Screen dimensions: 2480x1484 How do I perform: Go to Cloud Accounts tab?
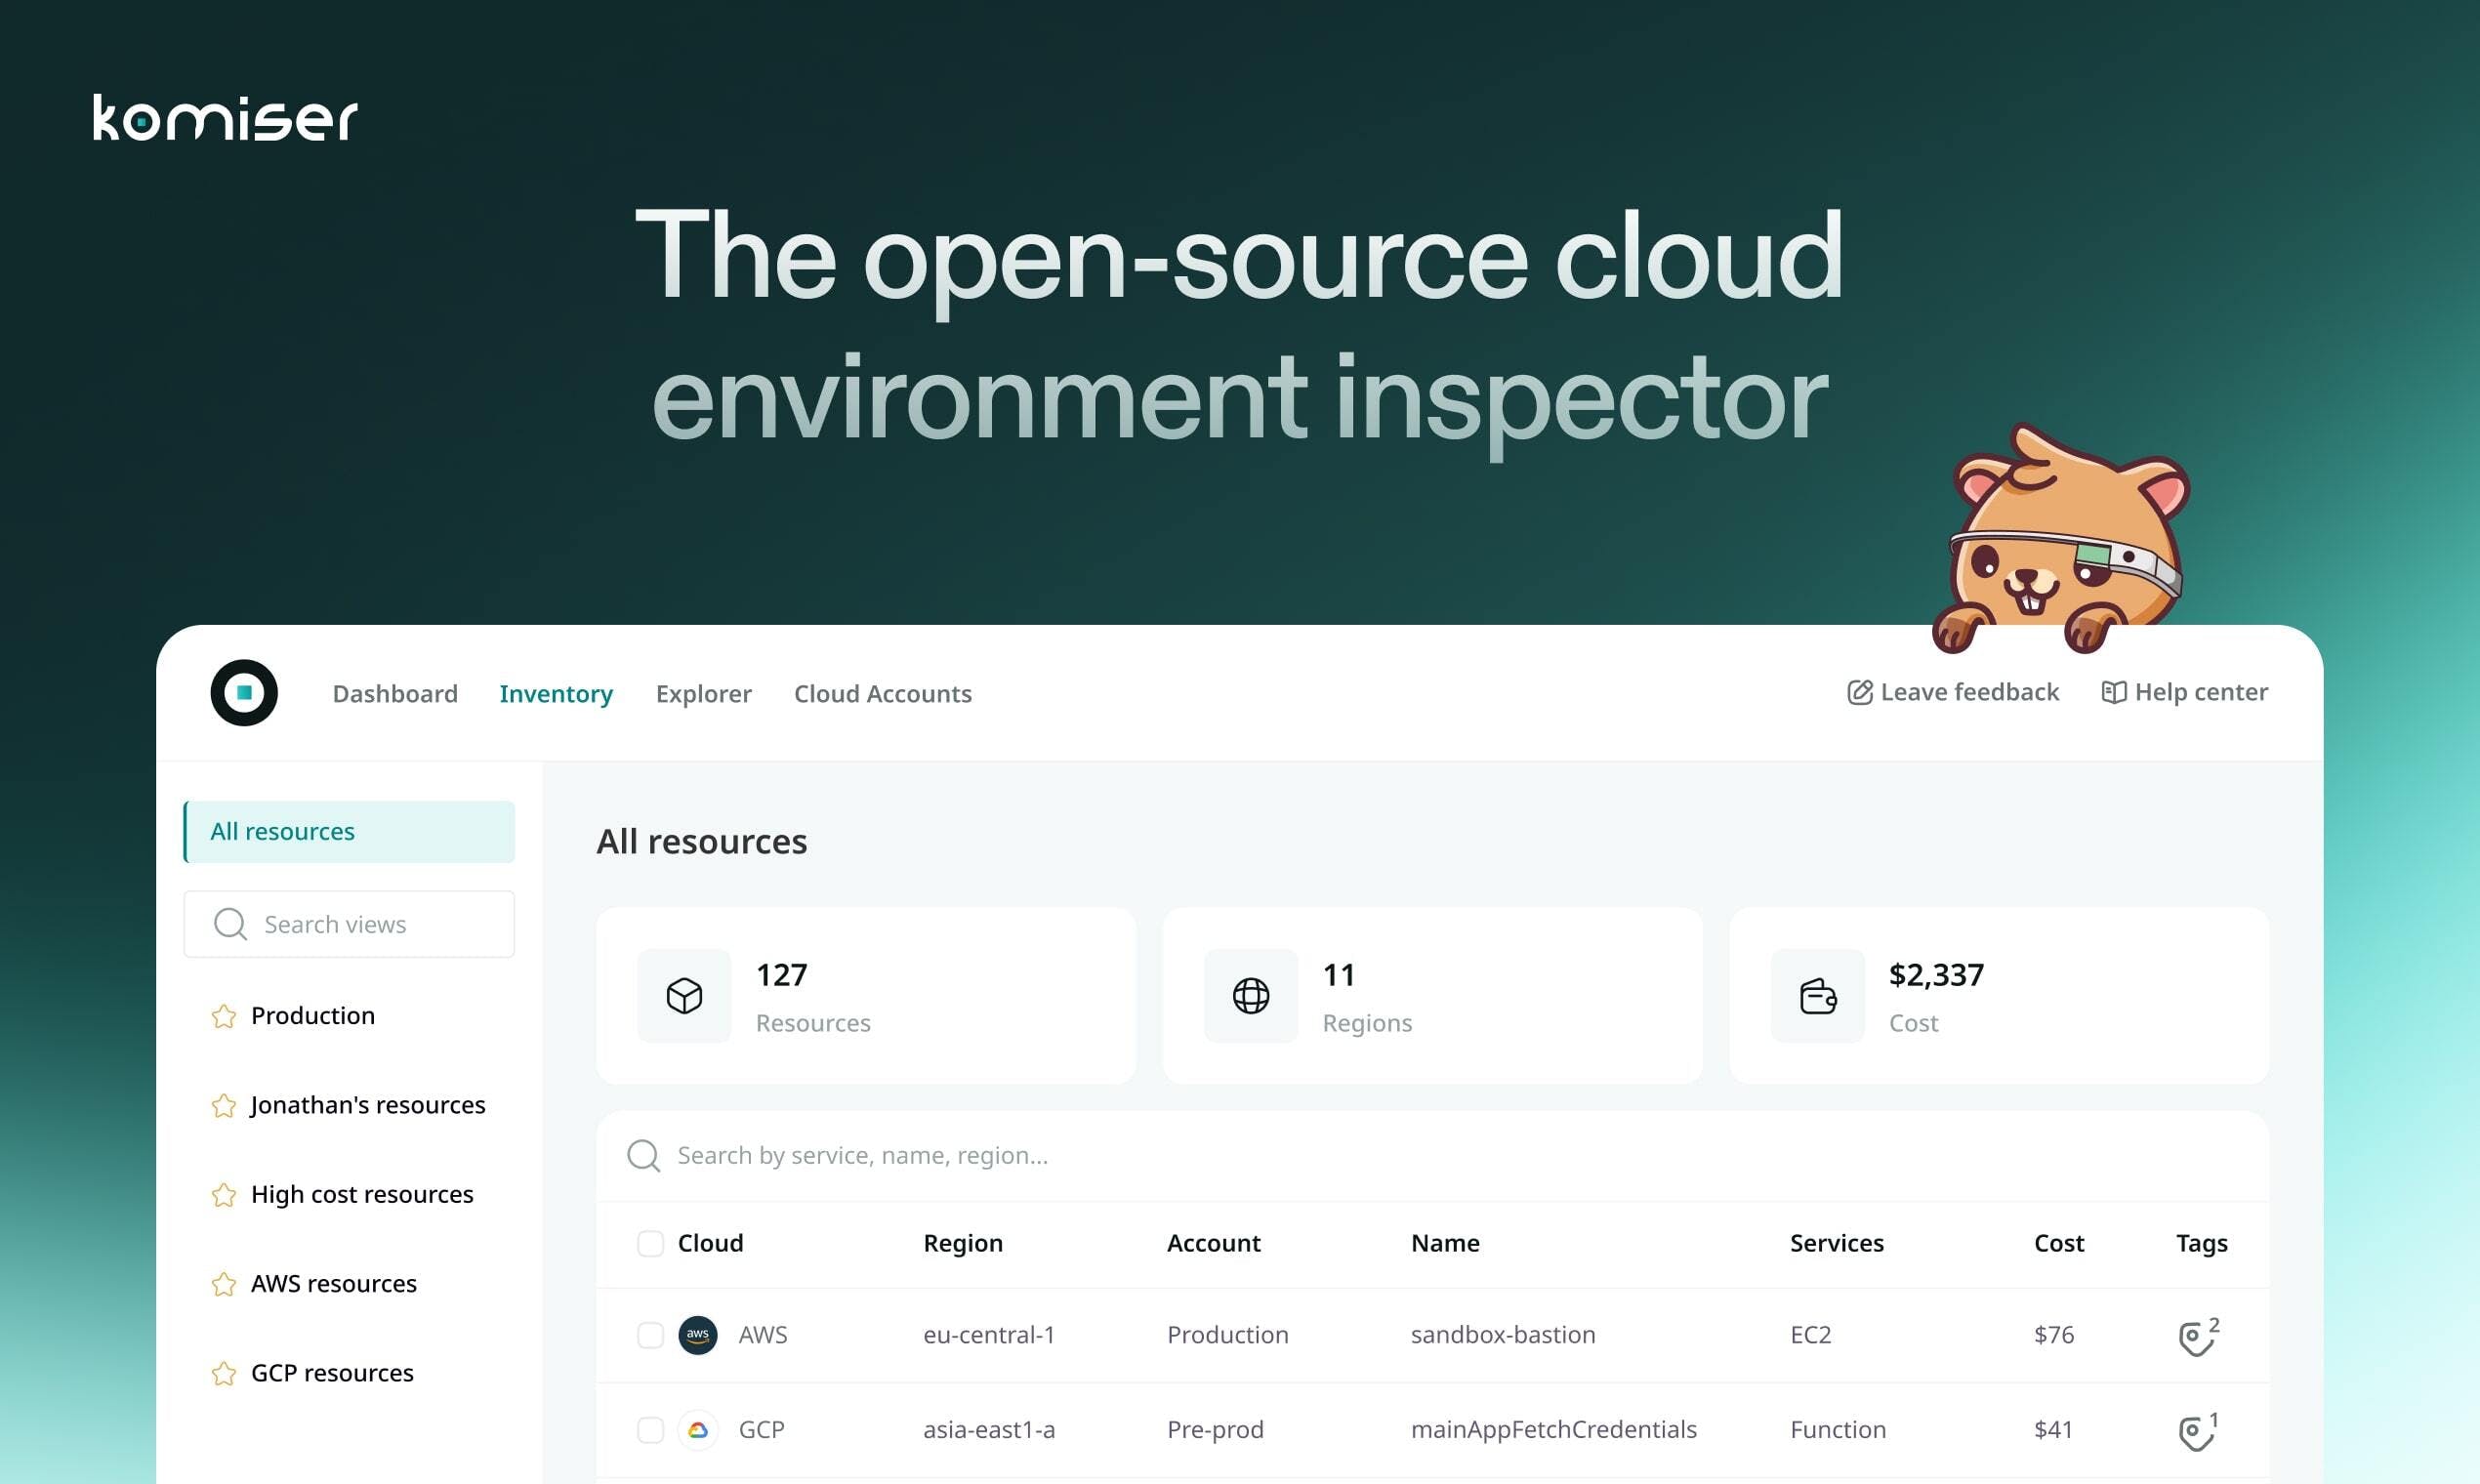[882, 693]
